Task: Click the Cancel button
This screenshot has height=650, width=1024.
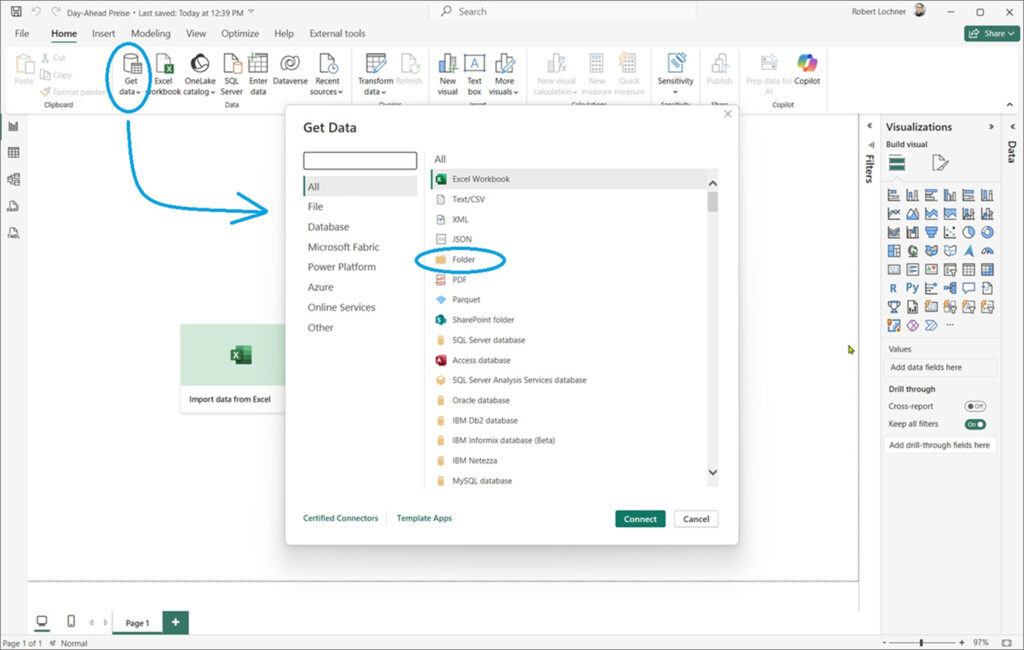Action: pyautogui.click(x=696, y=519)
